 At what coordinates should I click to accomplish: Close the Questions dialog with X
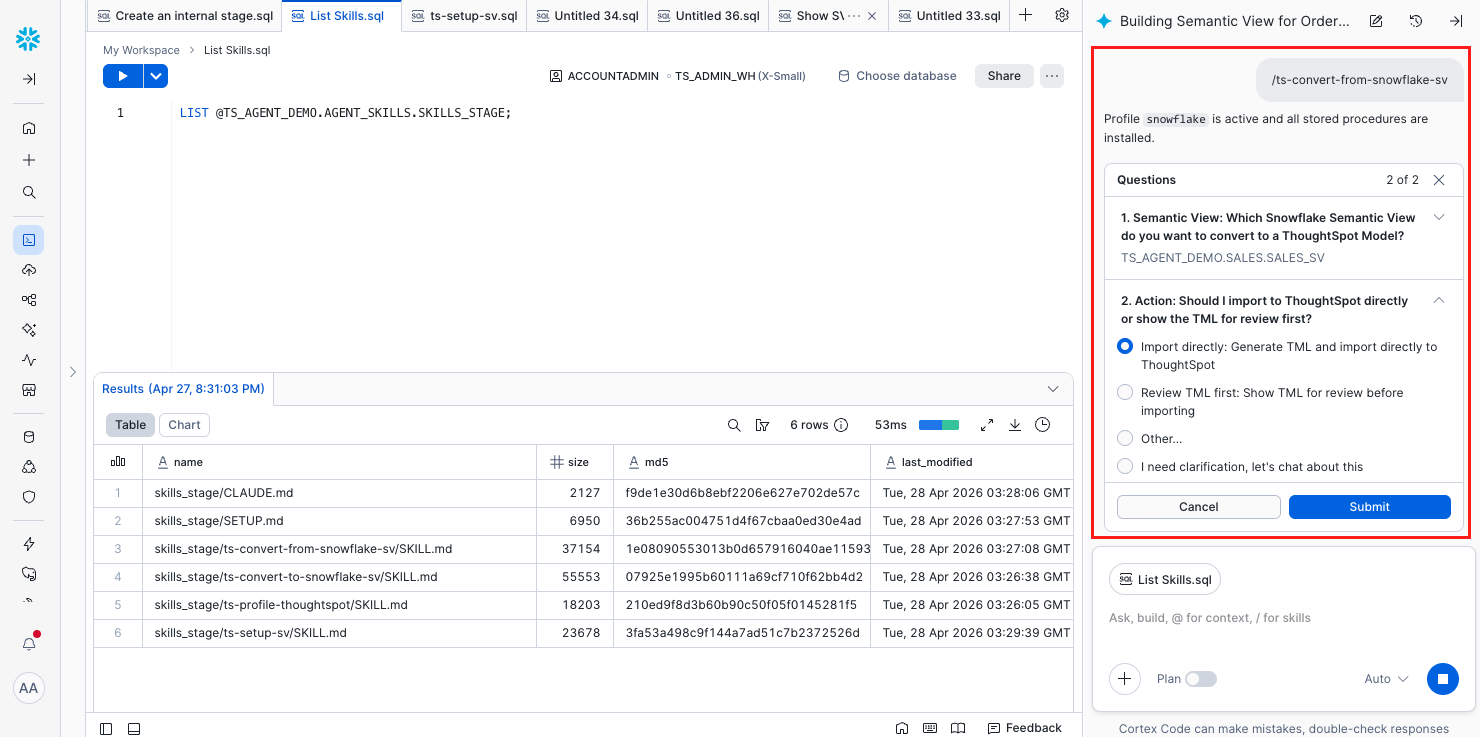1439,180
